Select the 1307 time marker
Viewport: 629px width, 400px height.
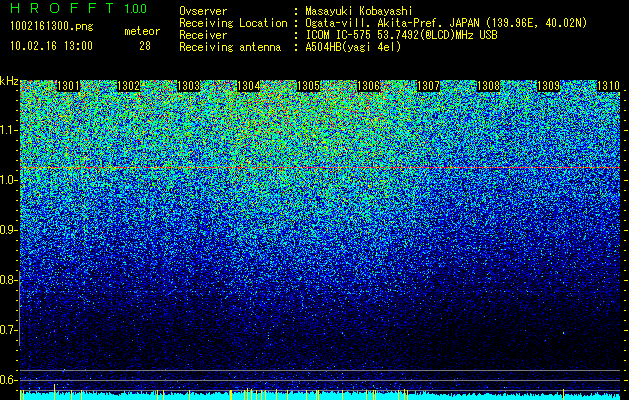click(x=428, y=86)
